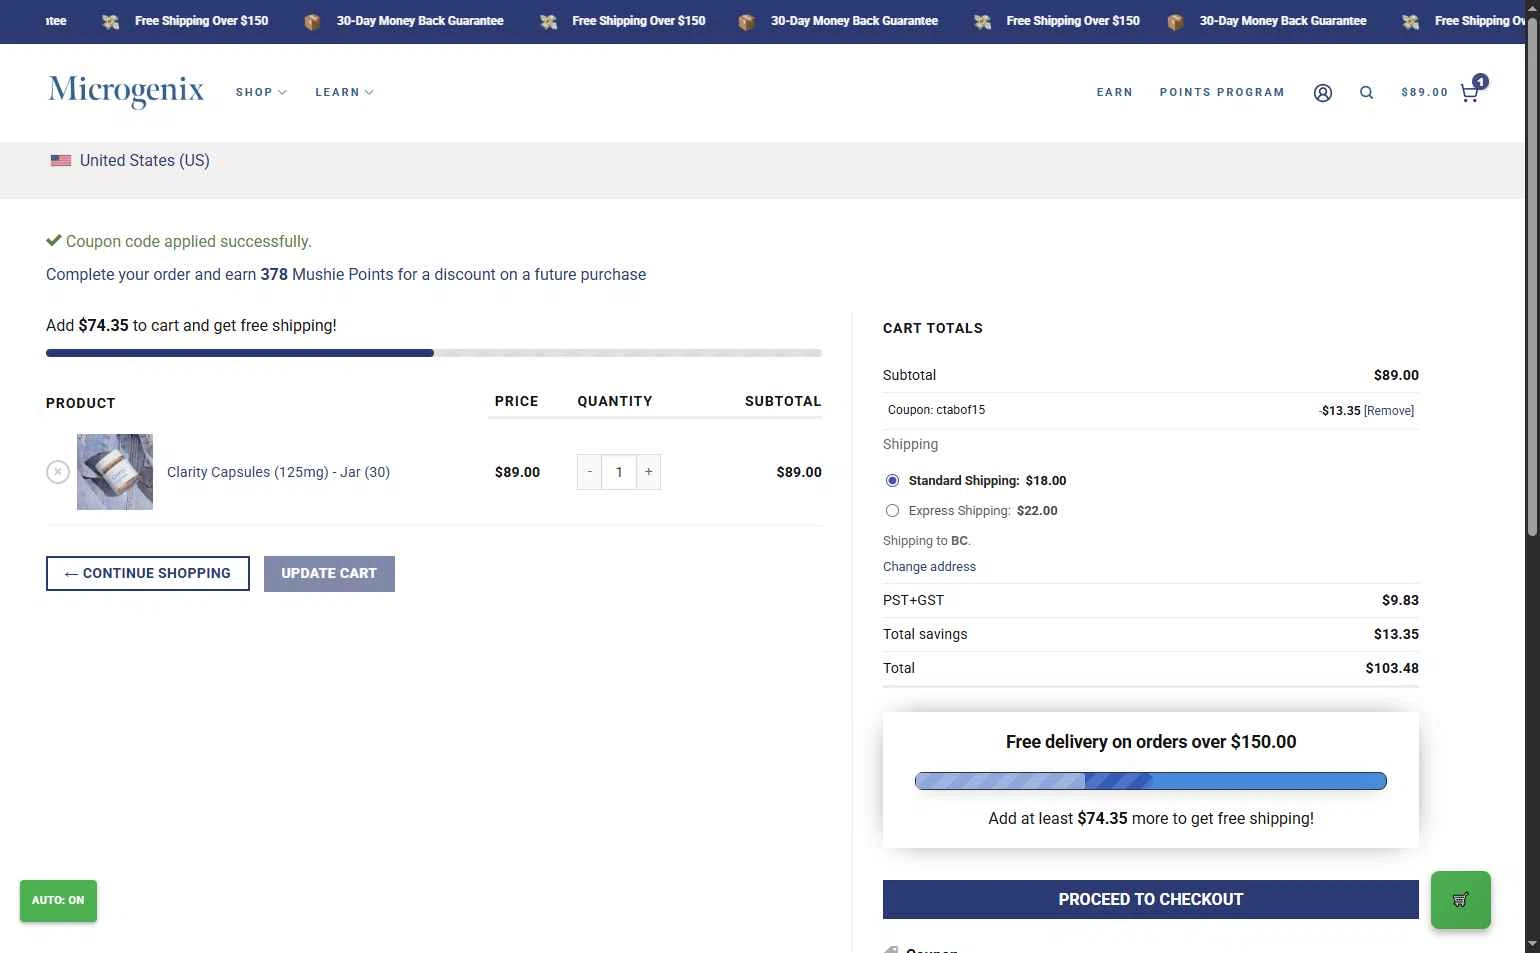Click the Microgenix logo
The height and width of the screenshot is (953, 1540).
pos(126,91)
